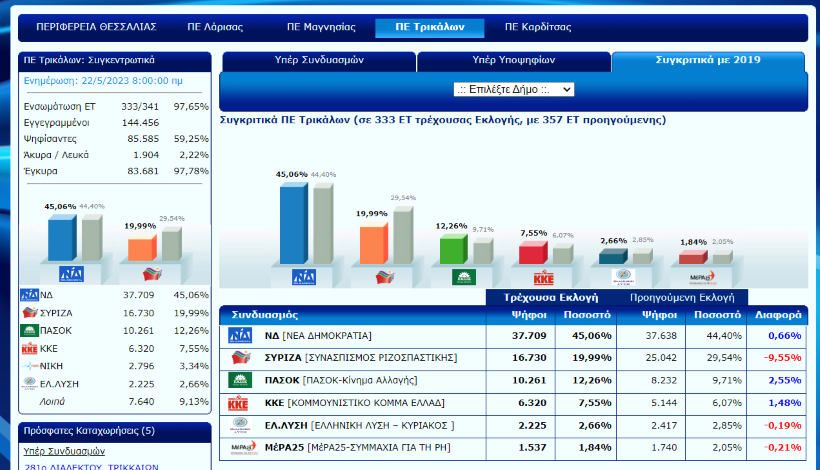Image resolution: width=820 pixels, height=470 pixels.
Task: Open the 'Επιλέξτε Δήμο' municipality dropdown
Action: 514,89
